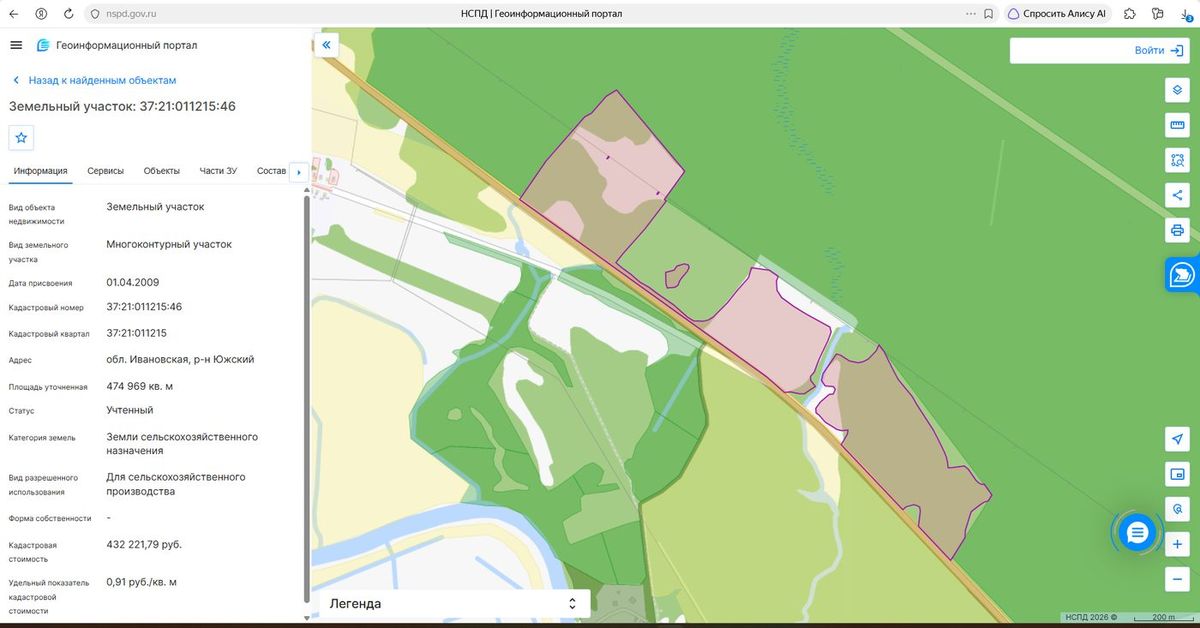This screenshot has height=628, width=1200.
Task: Open the overview mini-map
Action: pyautogui.click(x=1178, y=474)
